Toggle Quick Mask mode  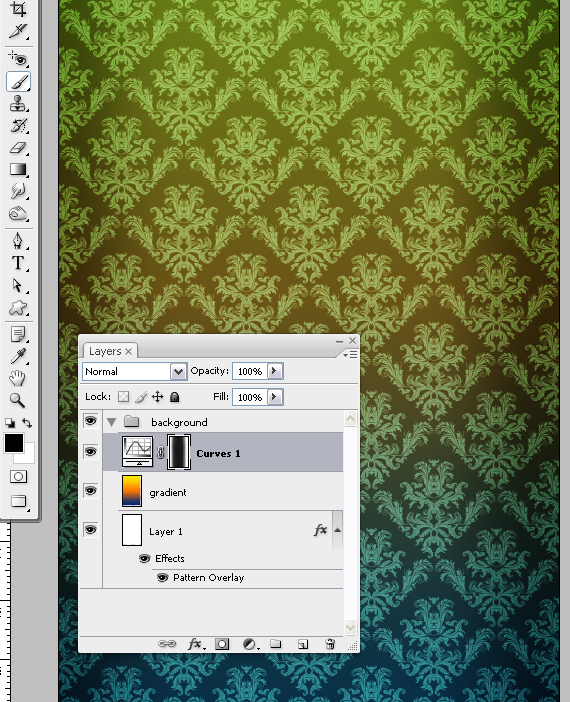pos(18,476)
